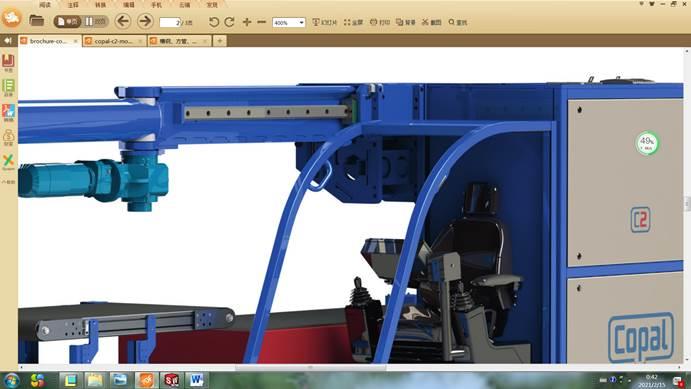691x389 pixels.
Task: Open the green outline list panel
Action: (8, 88)
